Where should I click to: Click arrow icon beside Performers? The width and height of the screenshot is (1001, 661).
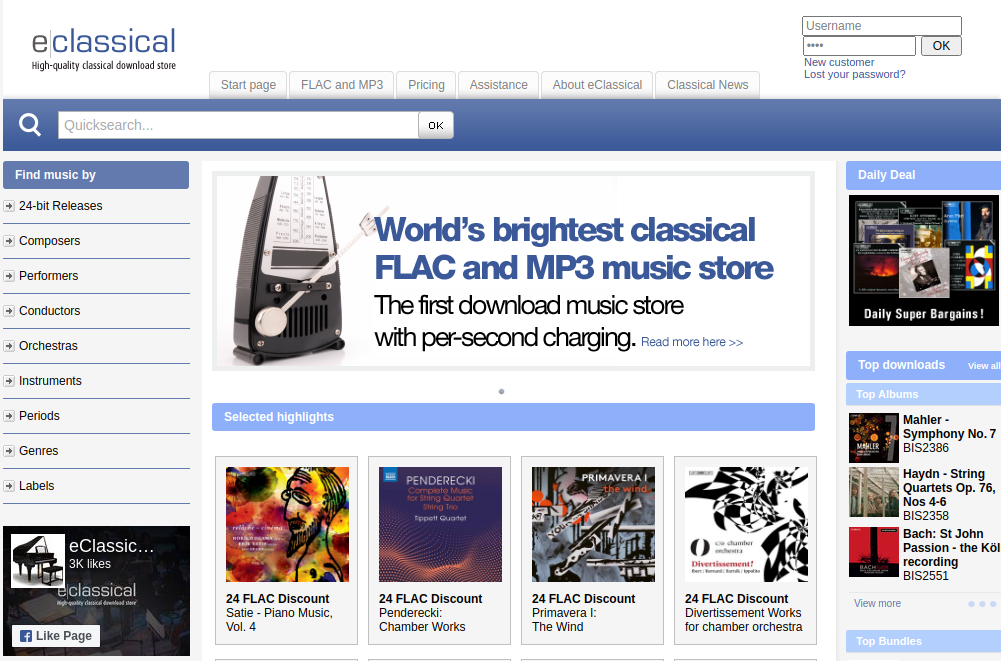click(x=9, y=277)
